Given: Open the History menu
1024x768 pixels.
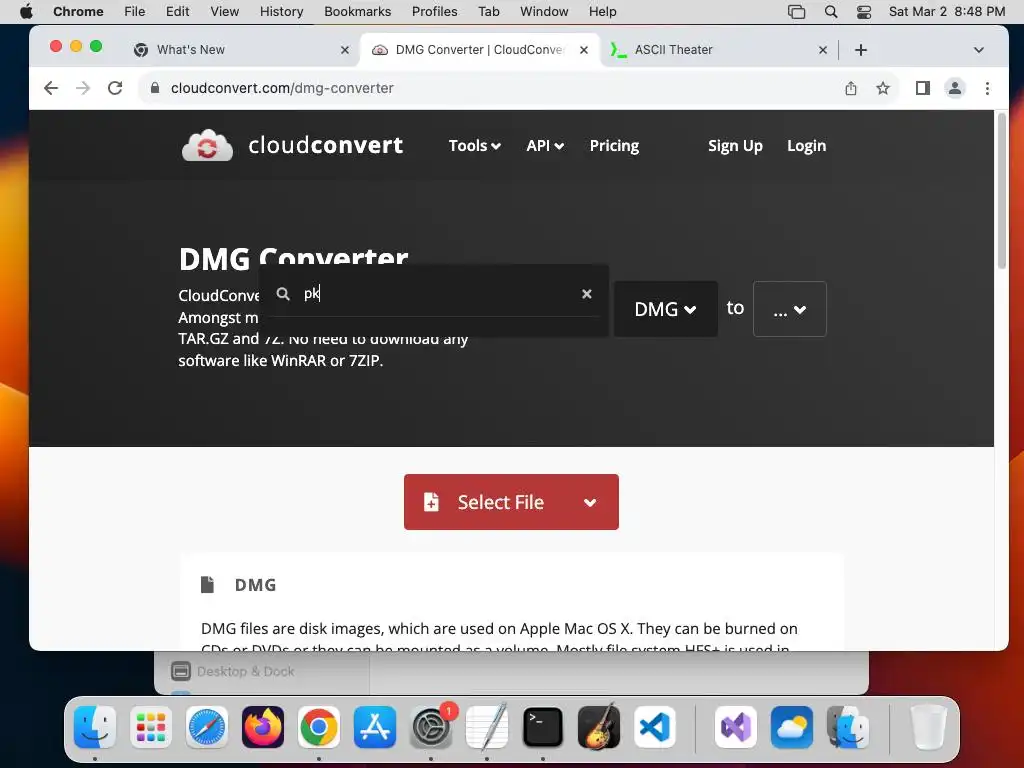Looking at the screenshot, I should pos(281,12).
